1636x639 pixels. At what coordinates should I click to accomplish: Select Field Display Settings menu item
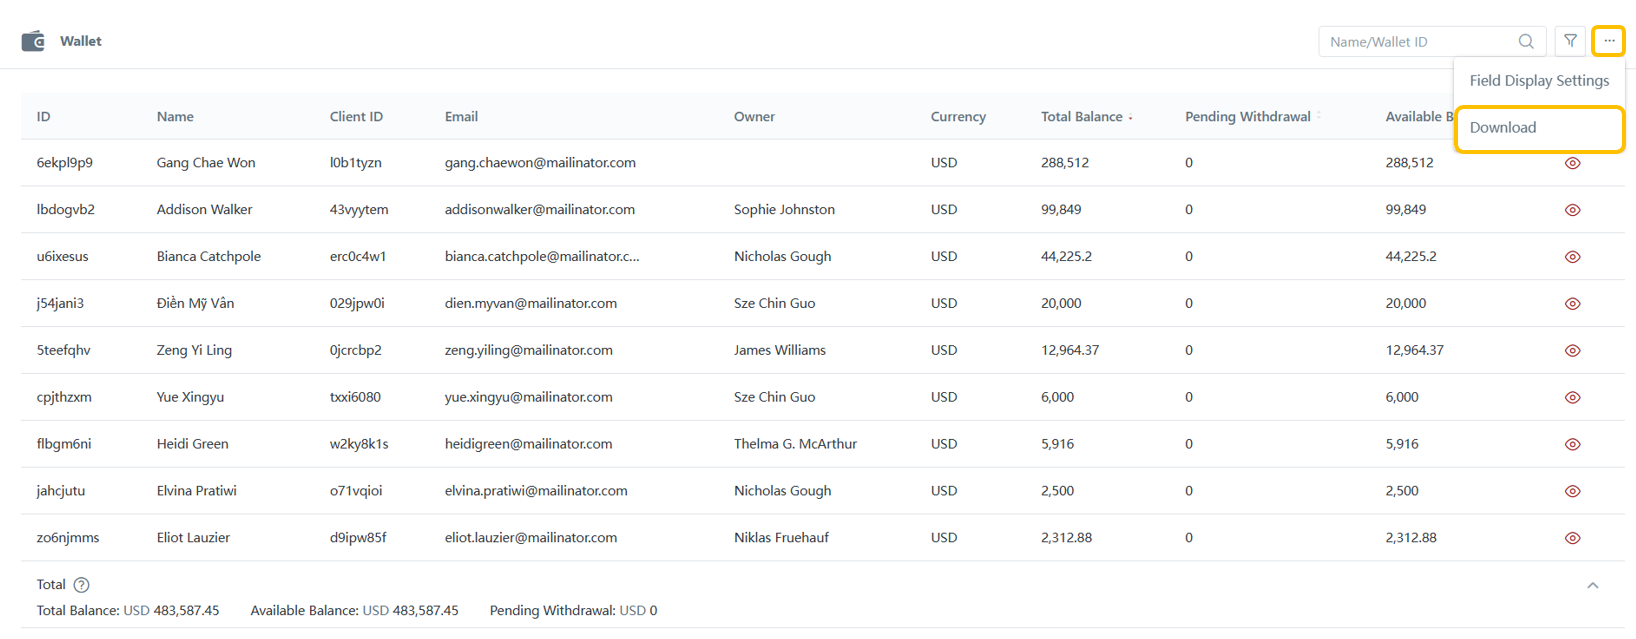[x=1539, y=81]
